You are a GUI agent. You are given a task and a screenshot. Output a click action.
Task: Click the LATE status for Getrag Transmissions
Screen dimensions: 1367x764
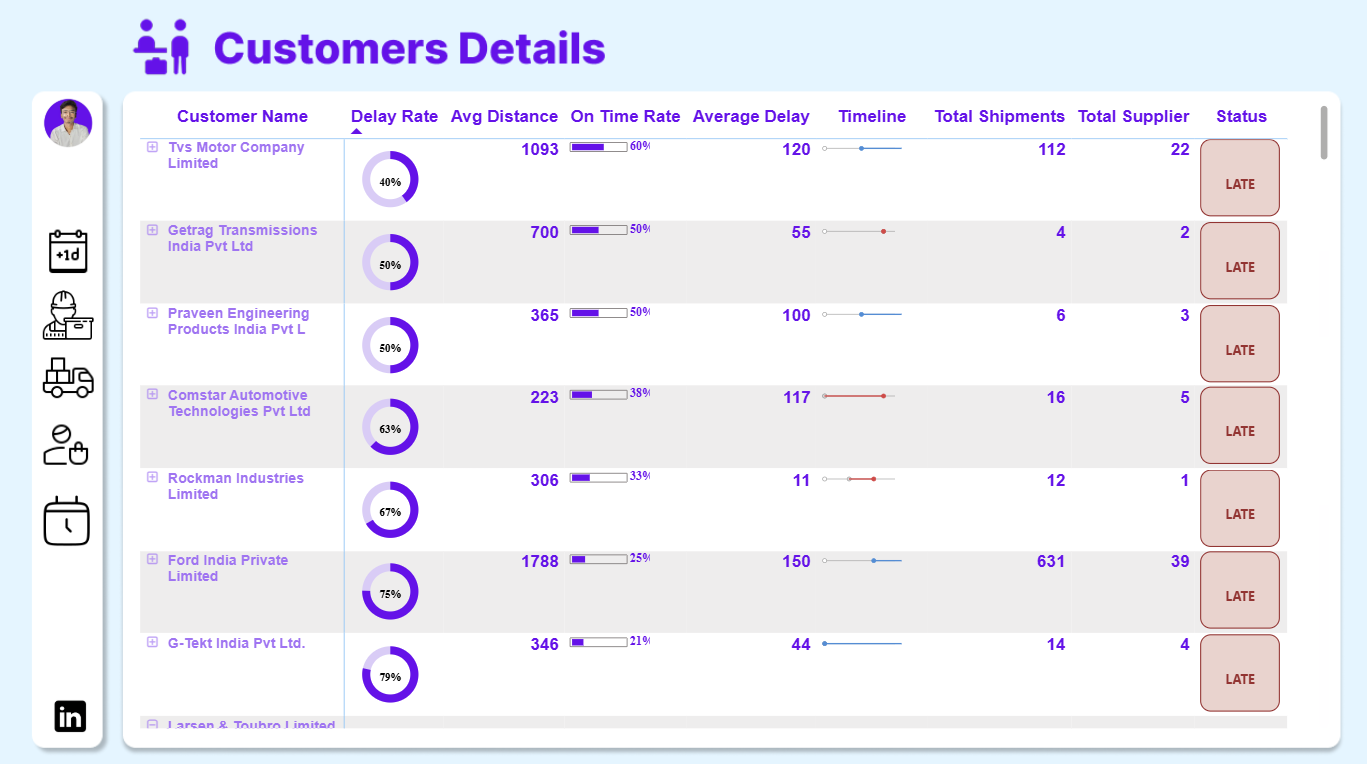1240,261
